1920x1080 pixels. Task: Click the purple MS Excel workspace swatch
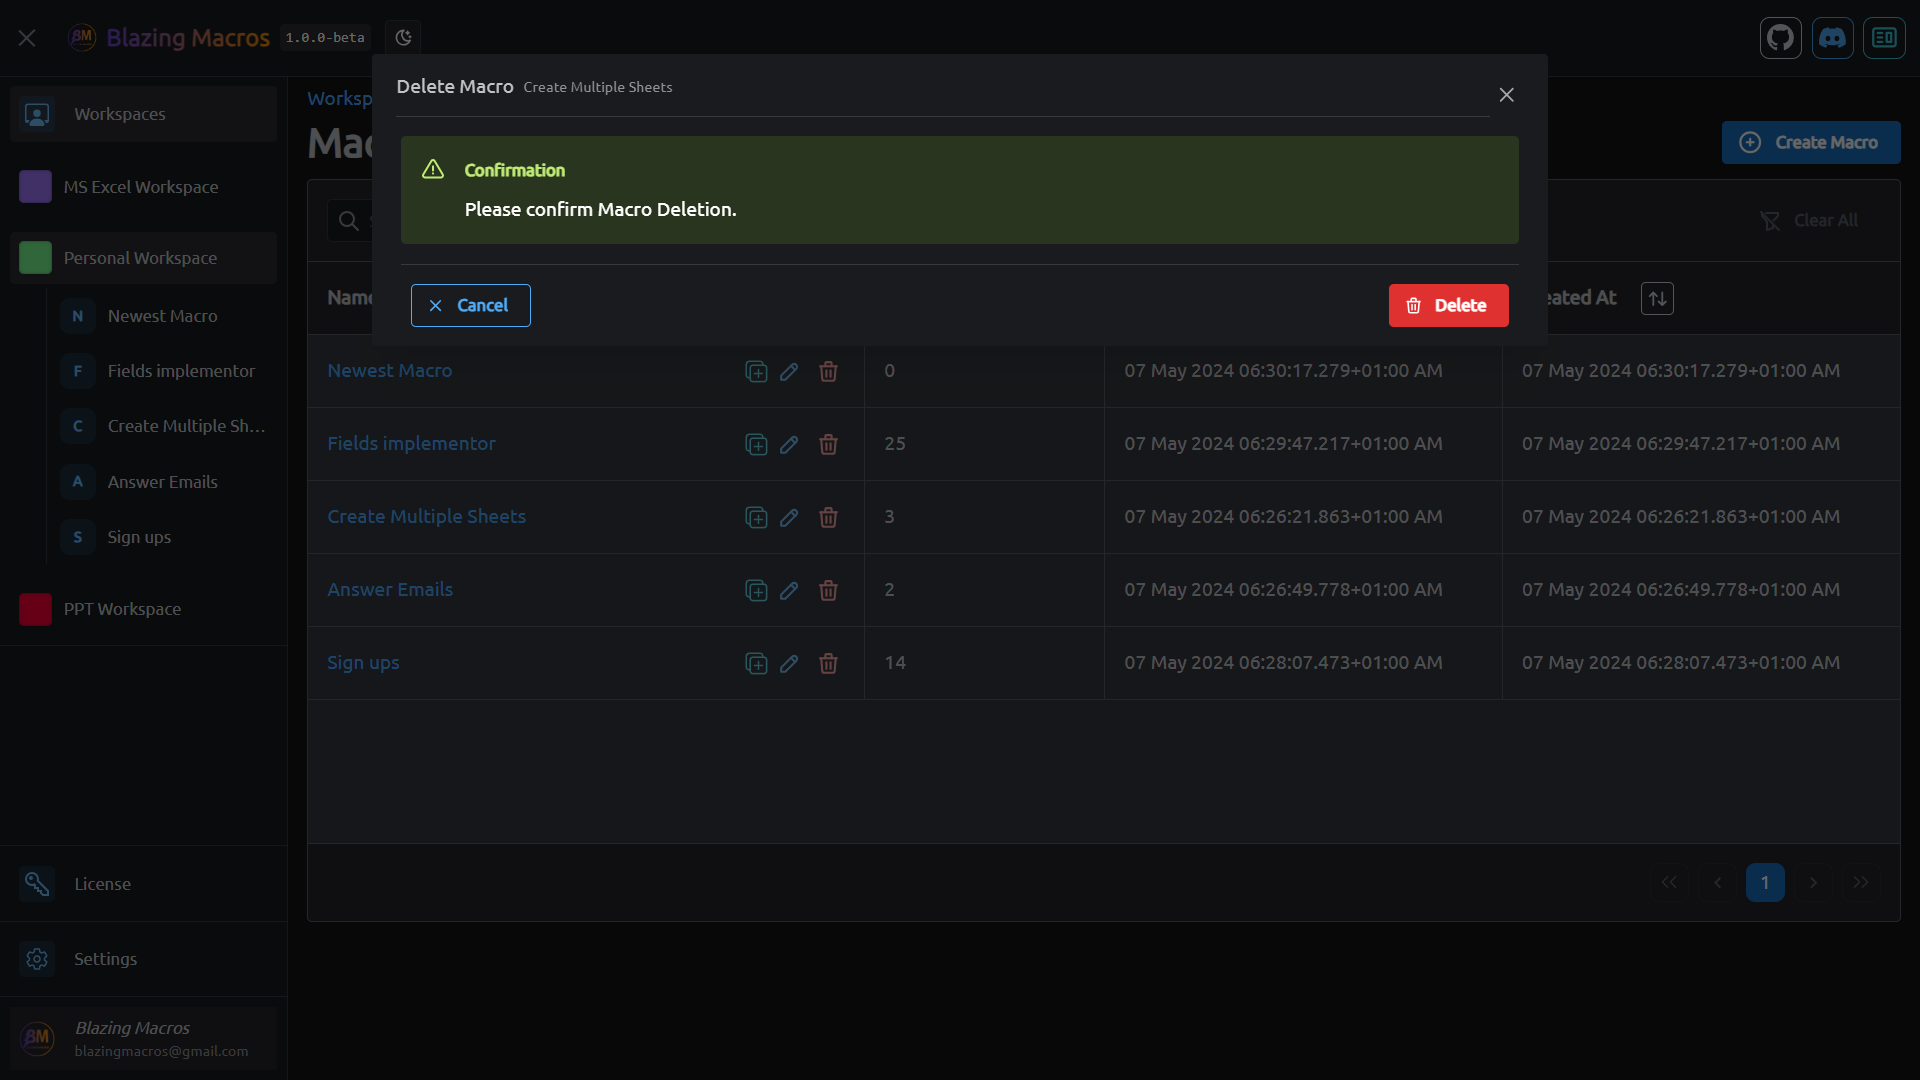(35, 187)
